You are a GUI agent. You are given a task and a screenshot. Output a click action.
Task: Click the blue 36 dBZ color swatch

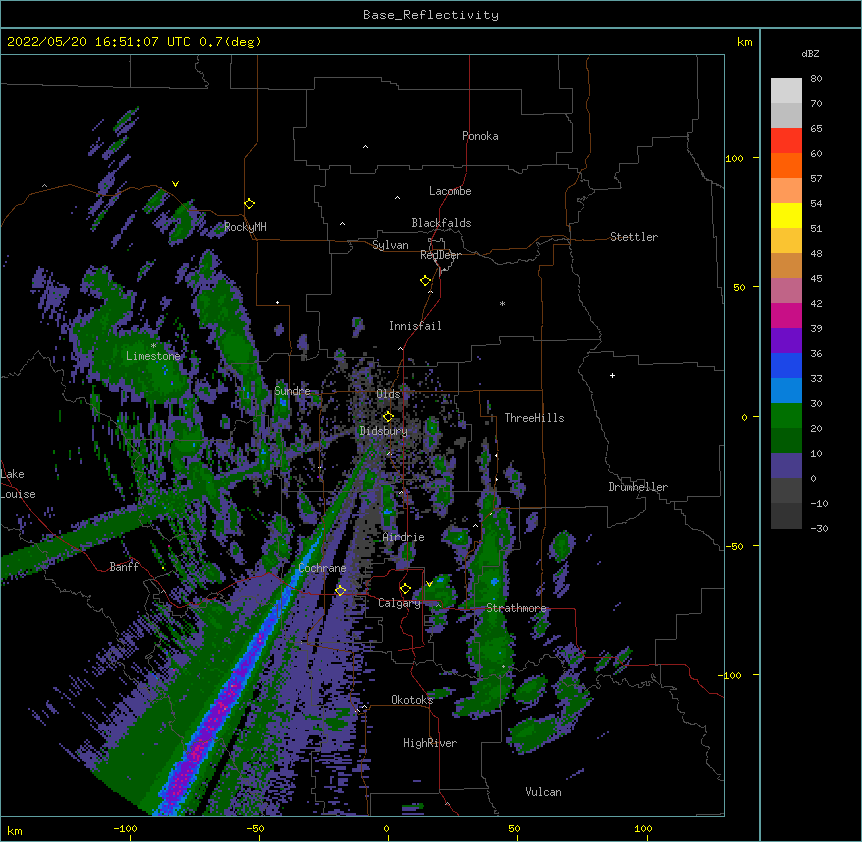[786, 365]
